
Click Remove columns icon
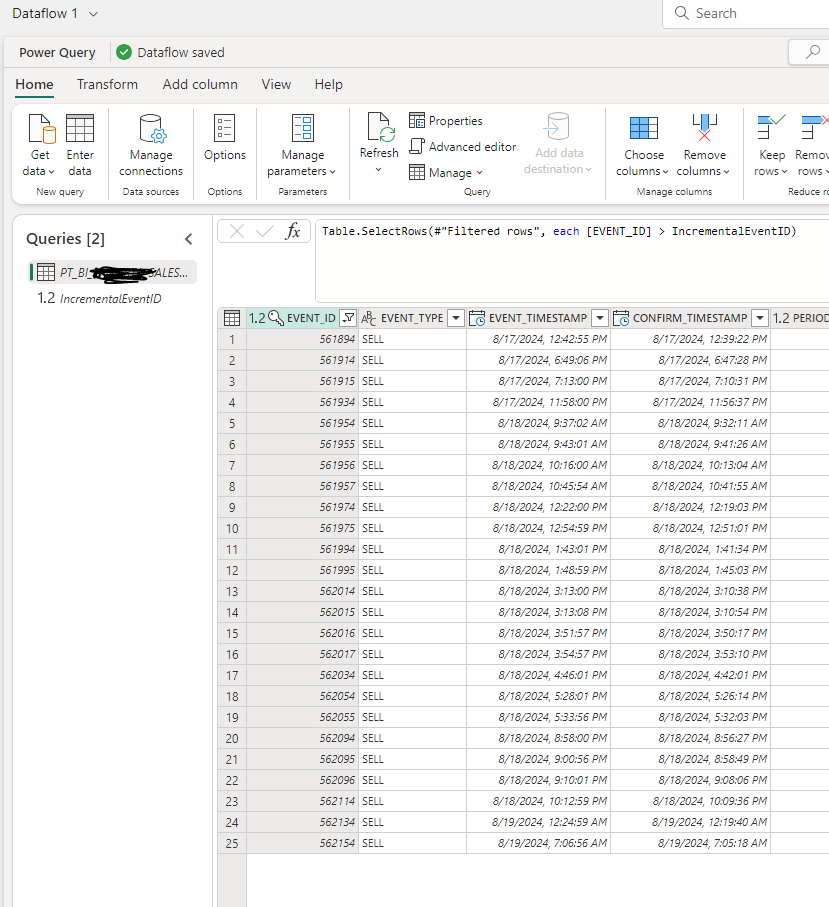[x=704, y=128]
